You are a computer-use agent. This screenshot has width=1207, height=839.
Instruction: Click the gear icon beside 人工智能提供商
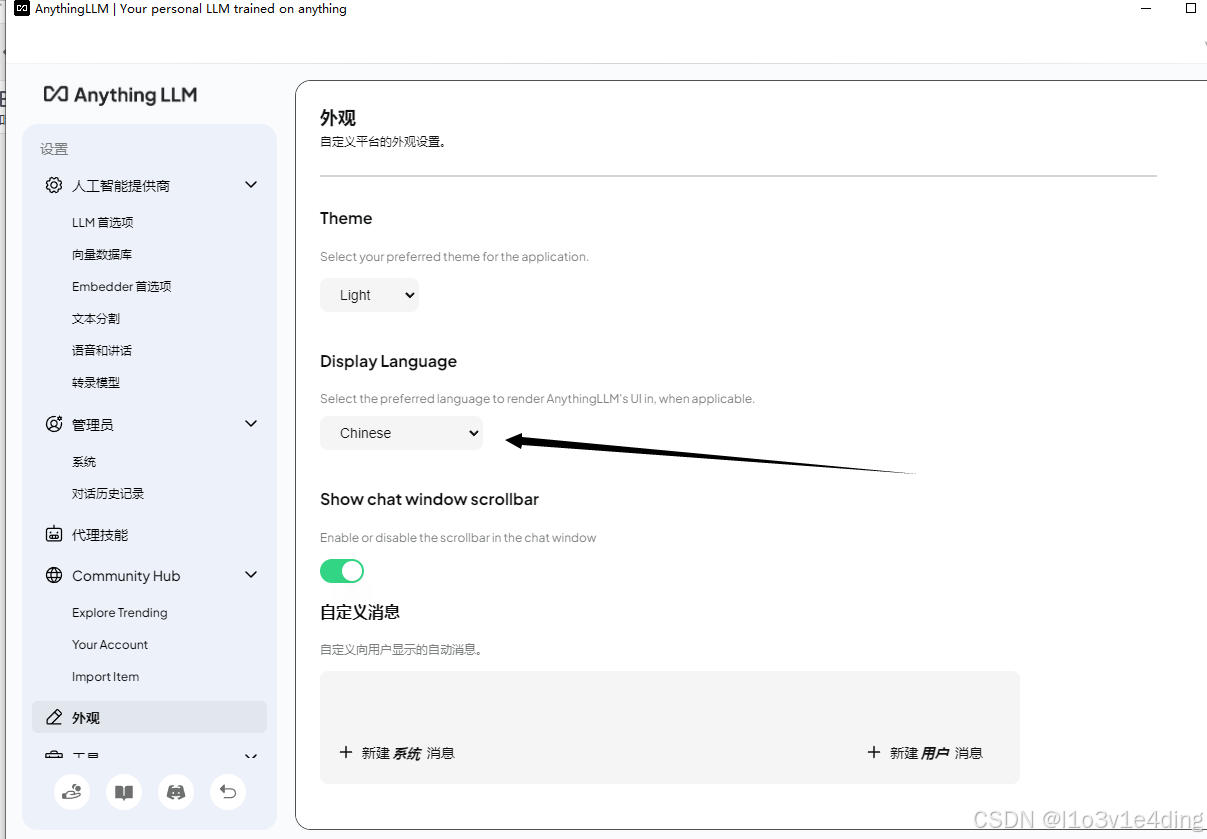54,185
